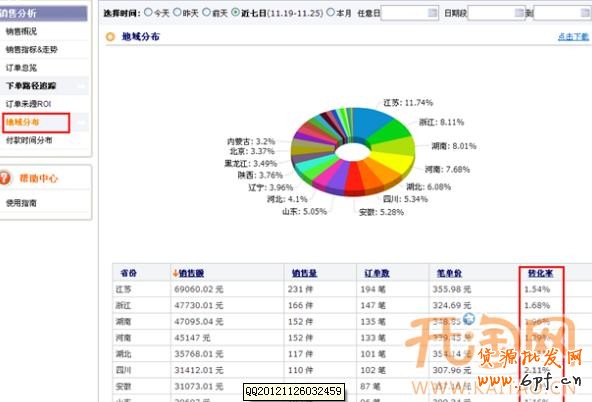Screen dimensions: 592x402
Task: Click the pie label 江苏: 11.74%
Action: 408,103
